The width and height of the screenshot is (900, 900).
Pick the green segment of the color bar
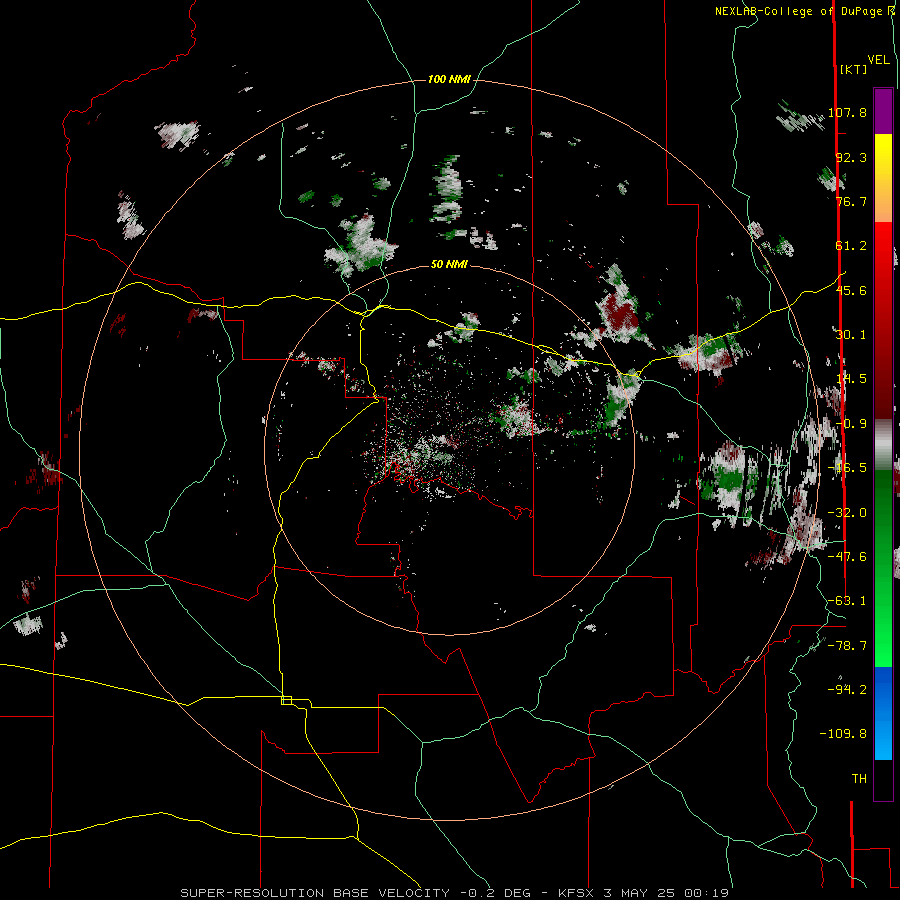click(x=883, y=568)
